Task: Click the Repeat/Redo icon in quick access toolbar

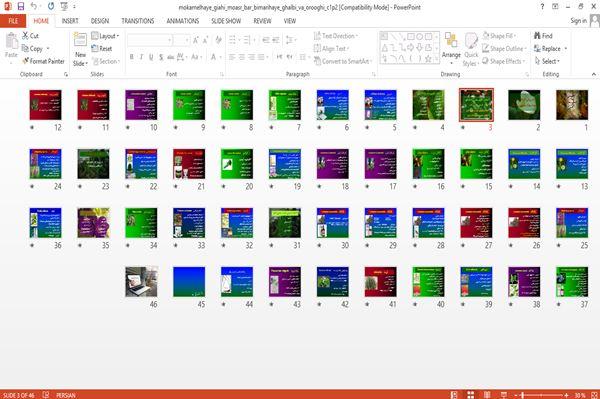Action: click(x=51, y=6)
